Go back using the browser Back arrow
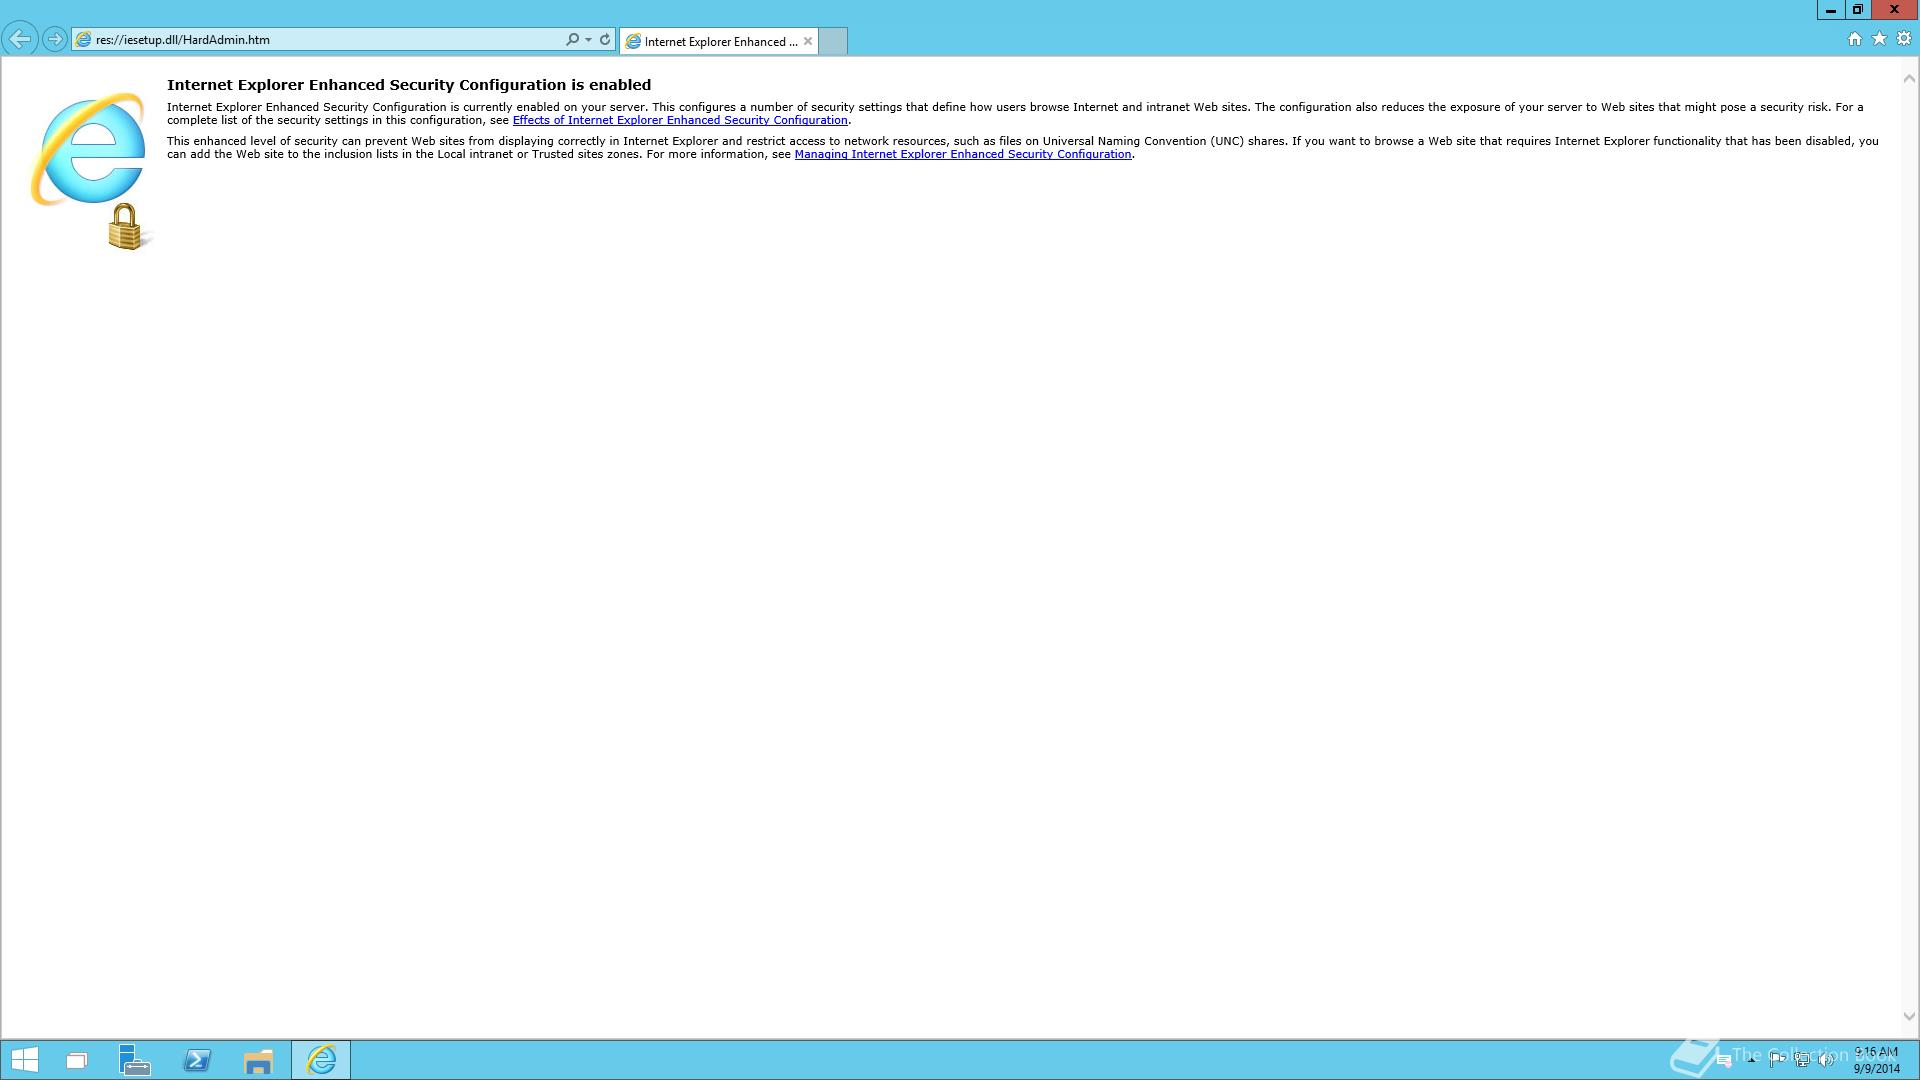 (x=20, y=39)
